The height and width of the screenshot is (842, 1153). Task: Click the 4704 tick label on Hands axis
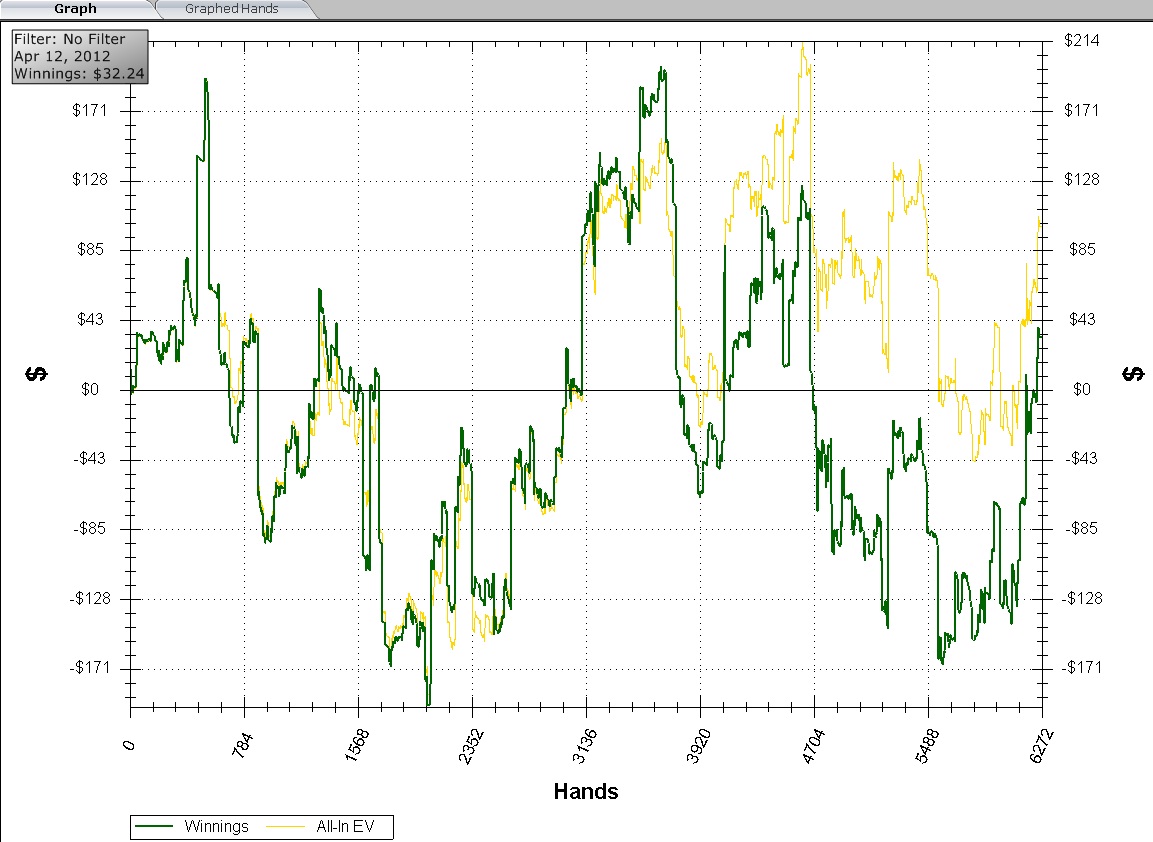pos(814,745)
